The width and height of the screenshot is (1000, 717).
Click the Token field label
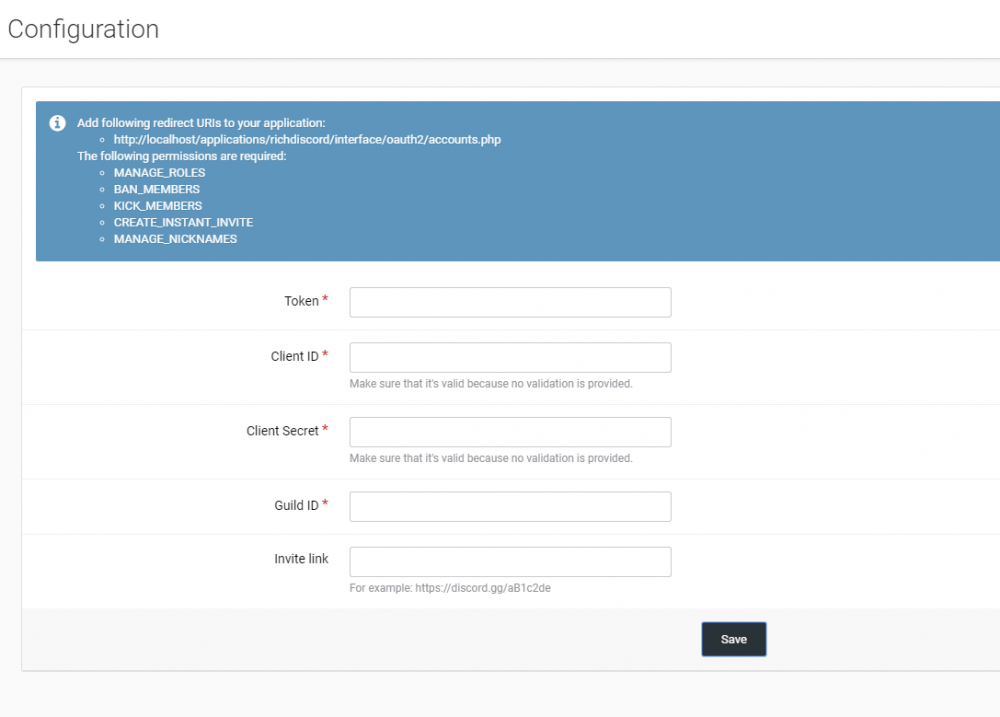click(x=301, y=301)
